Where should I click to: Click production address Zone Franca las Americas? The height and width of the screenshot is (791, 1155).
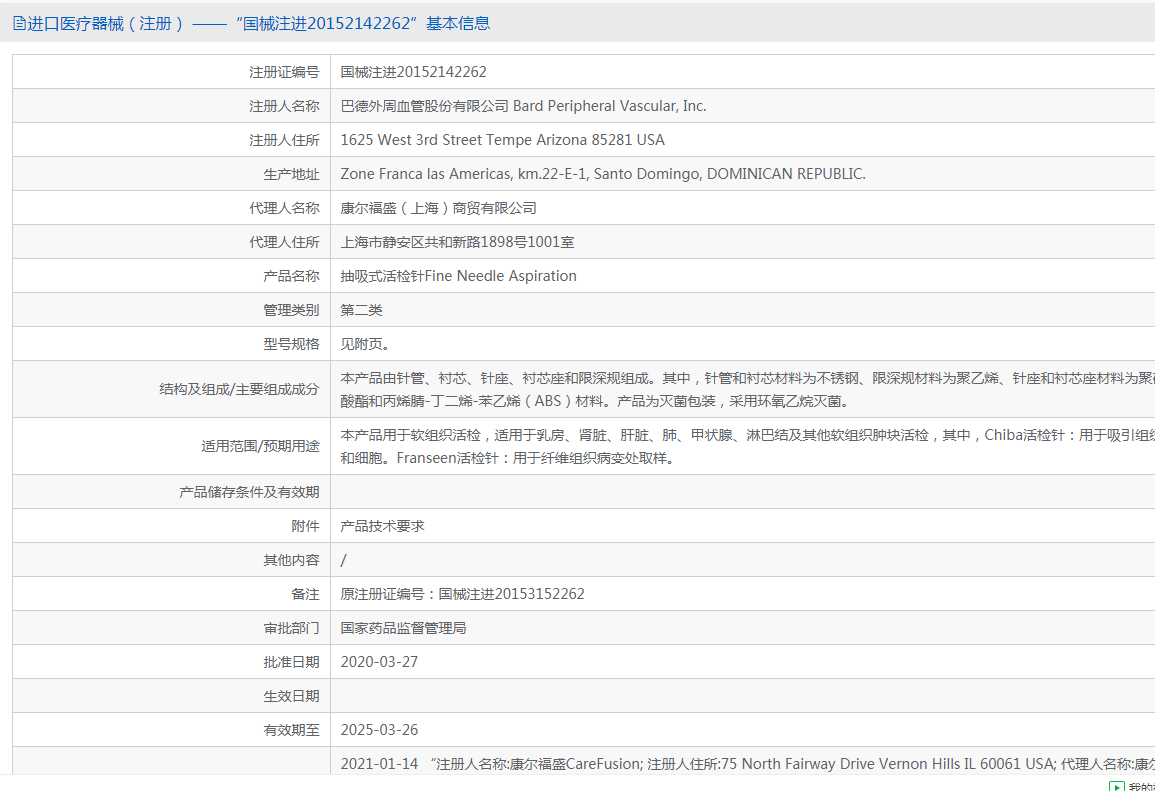tap(603, 174)
